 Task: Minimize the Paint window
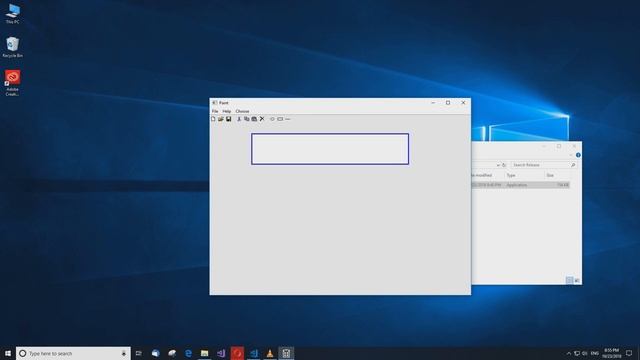[x=433, y=103]
